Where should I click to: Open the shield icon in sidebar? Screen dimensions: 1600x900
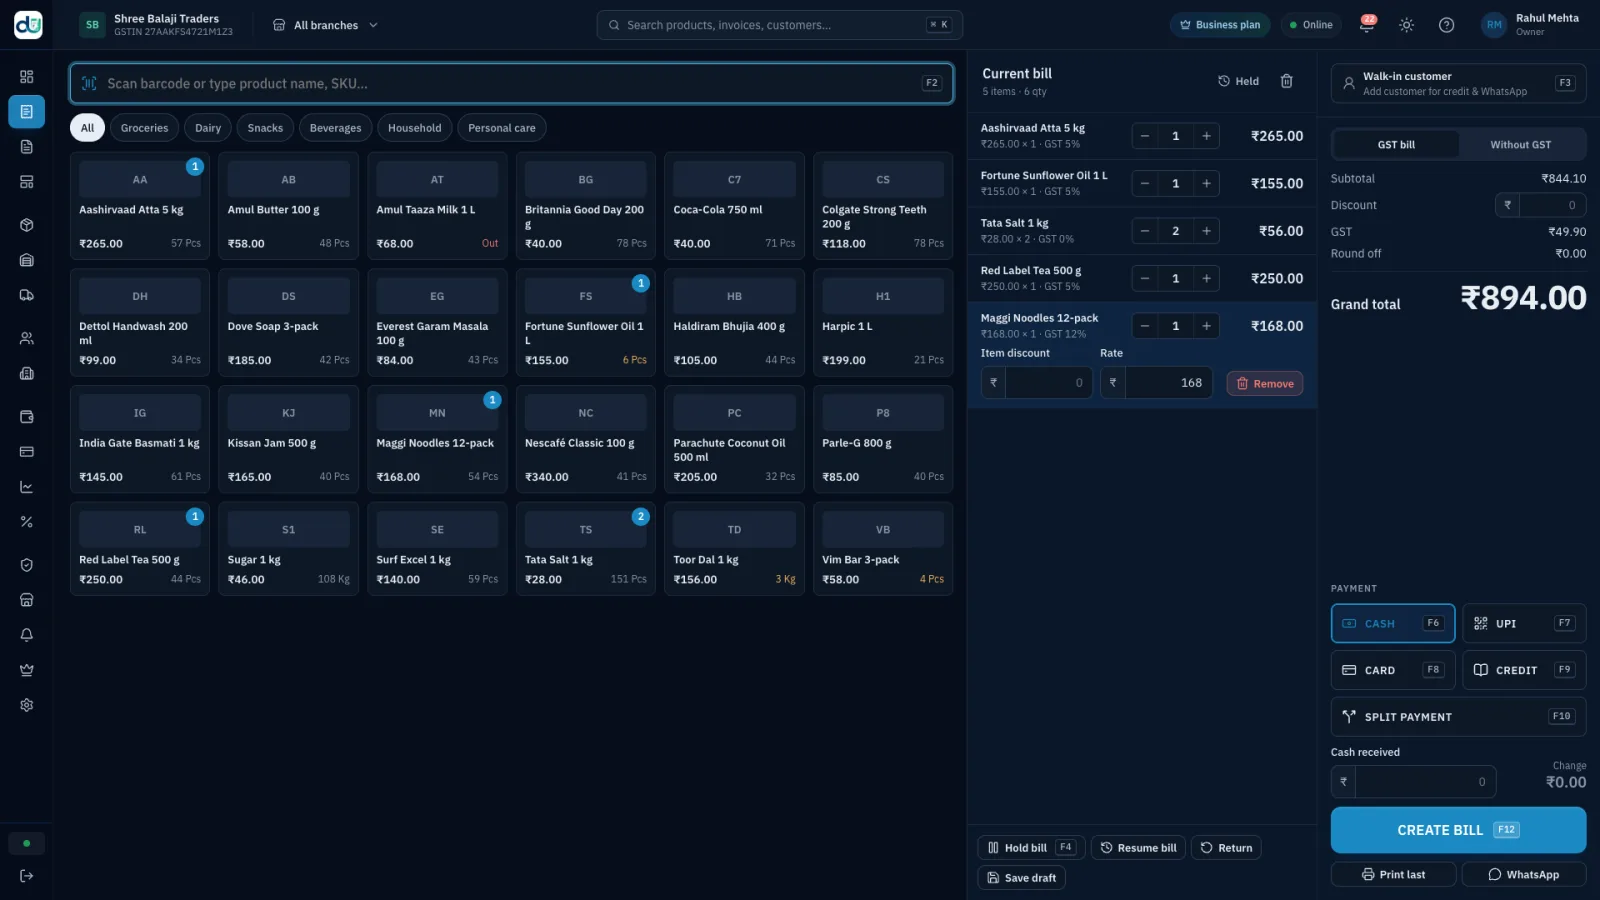click(27, 565)
